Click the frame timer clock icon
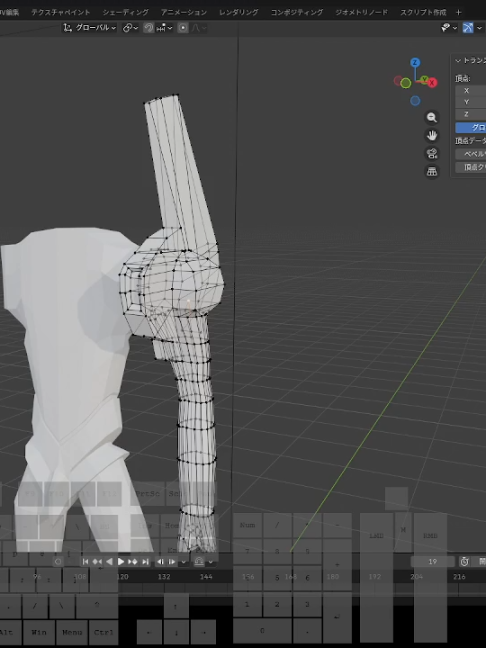The image size is (486, 648). pyautogui.click(x=465, y=562)
